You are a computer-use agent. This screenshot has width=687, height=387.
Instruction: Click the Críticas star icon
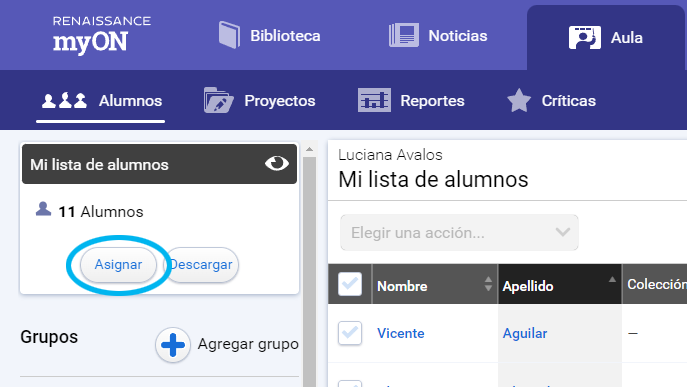click(519, 100)
